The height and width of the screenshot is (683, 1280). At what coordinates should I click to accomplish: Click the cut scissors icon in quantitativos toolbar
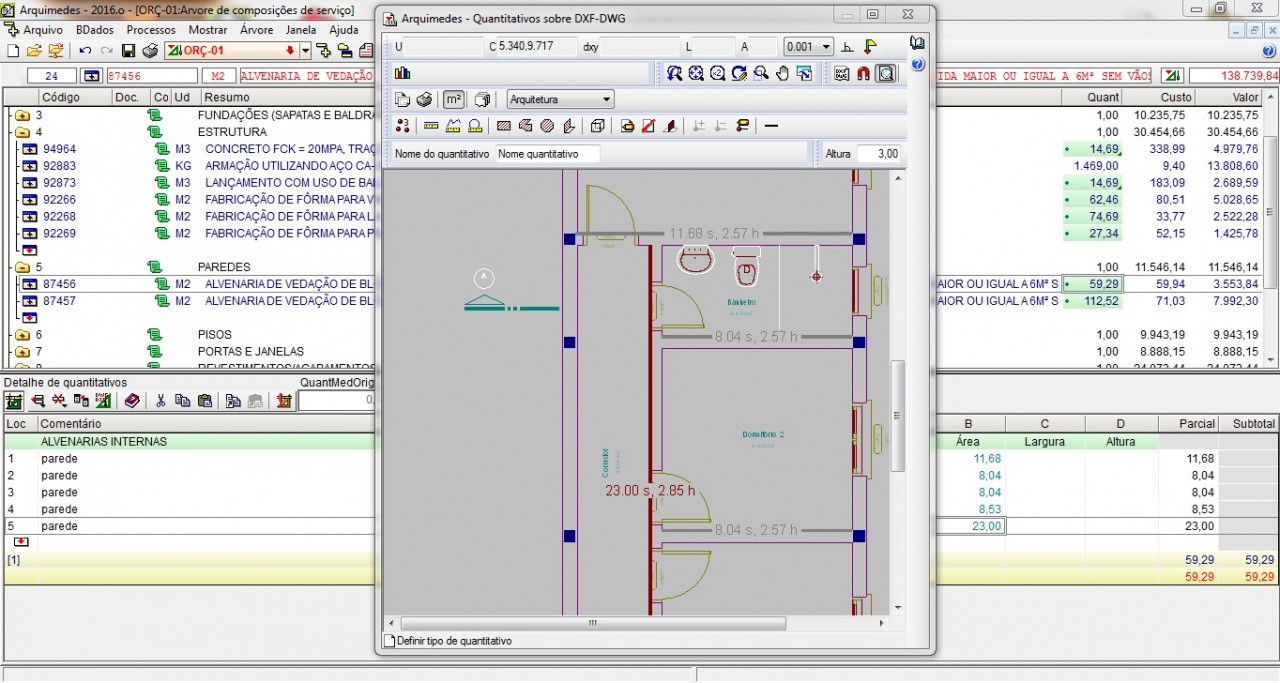[160, 401]
